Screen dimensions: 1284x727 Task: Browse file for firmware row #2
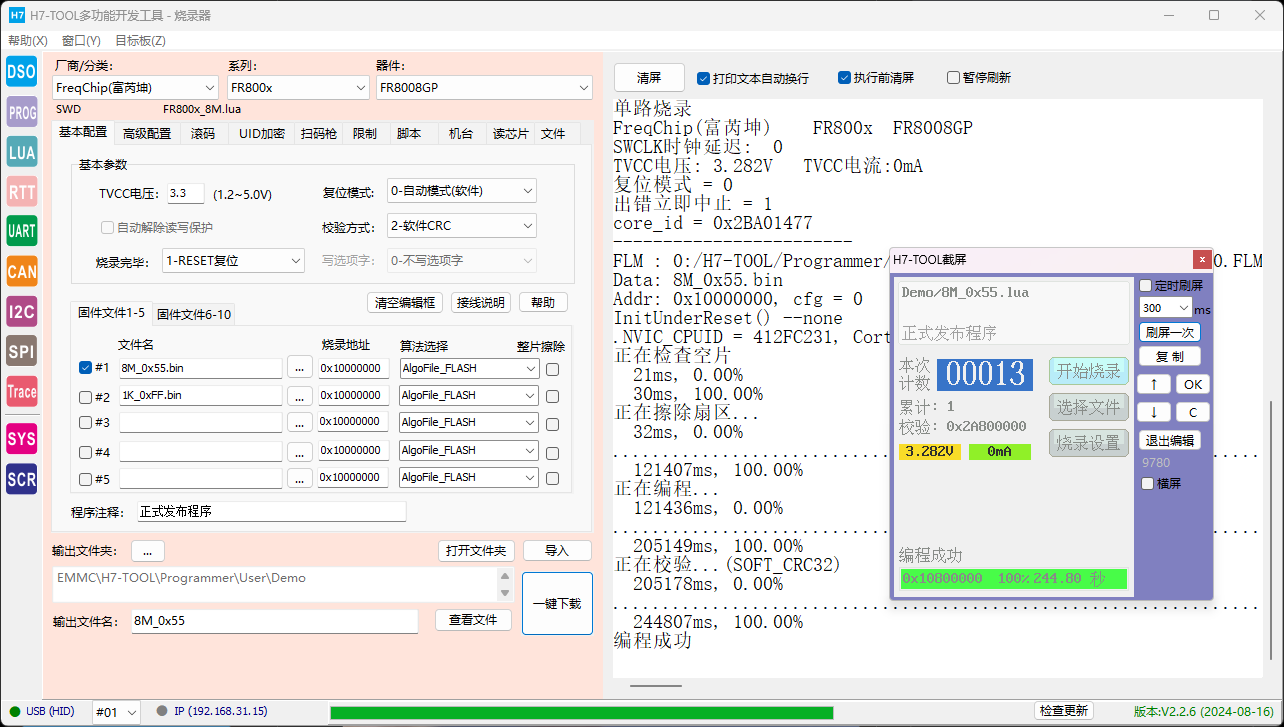click(x=299, y=395)
